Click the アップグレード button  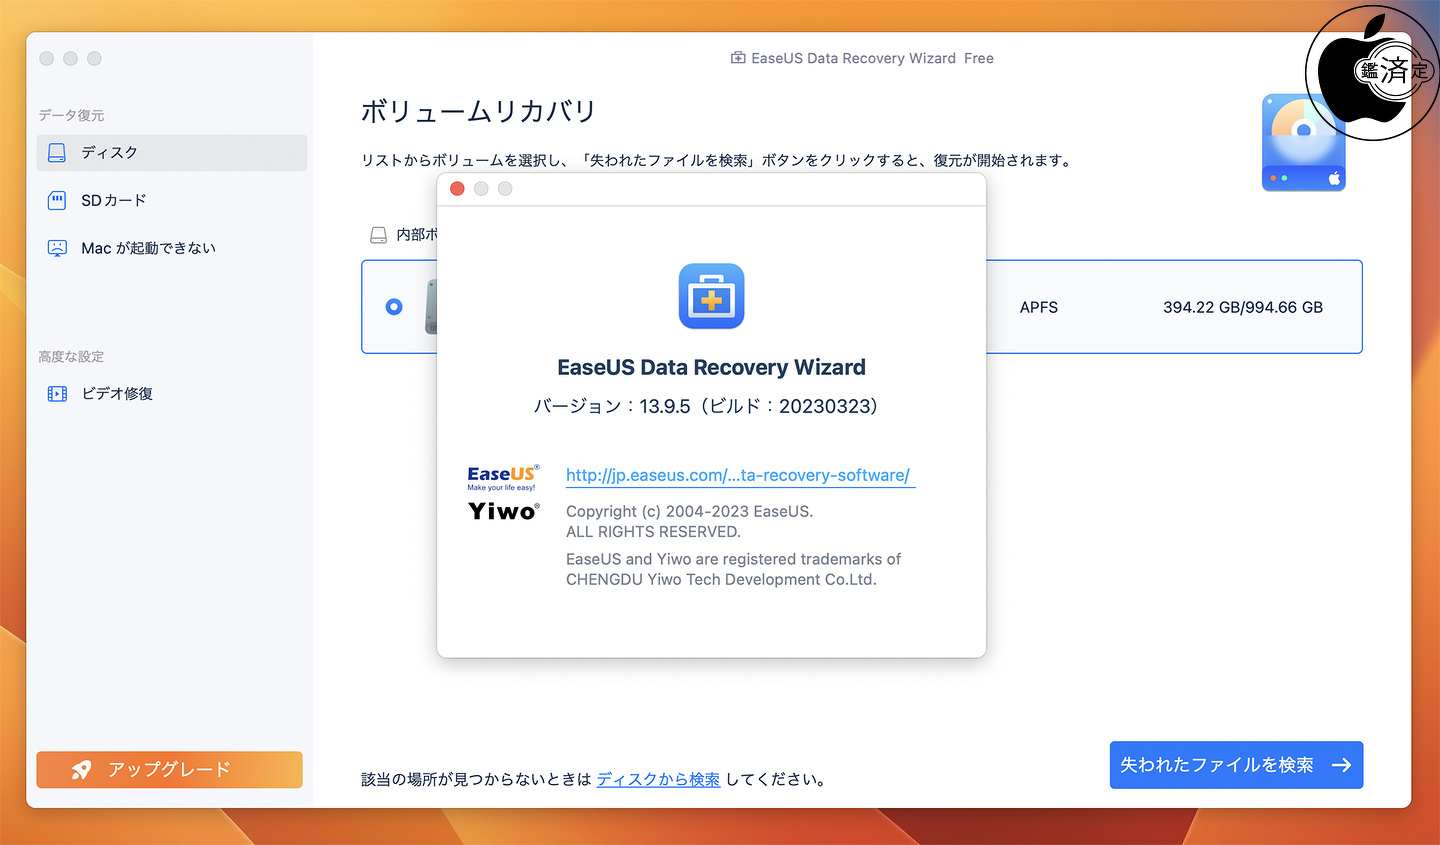coord(169,769)
